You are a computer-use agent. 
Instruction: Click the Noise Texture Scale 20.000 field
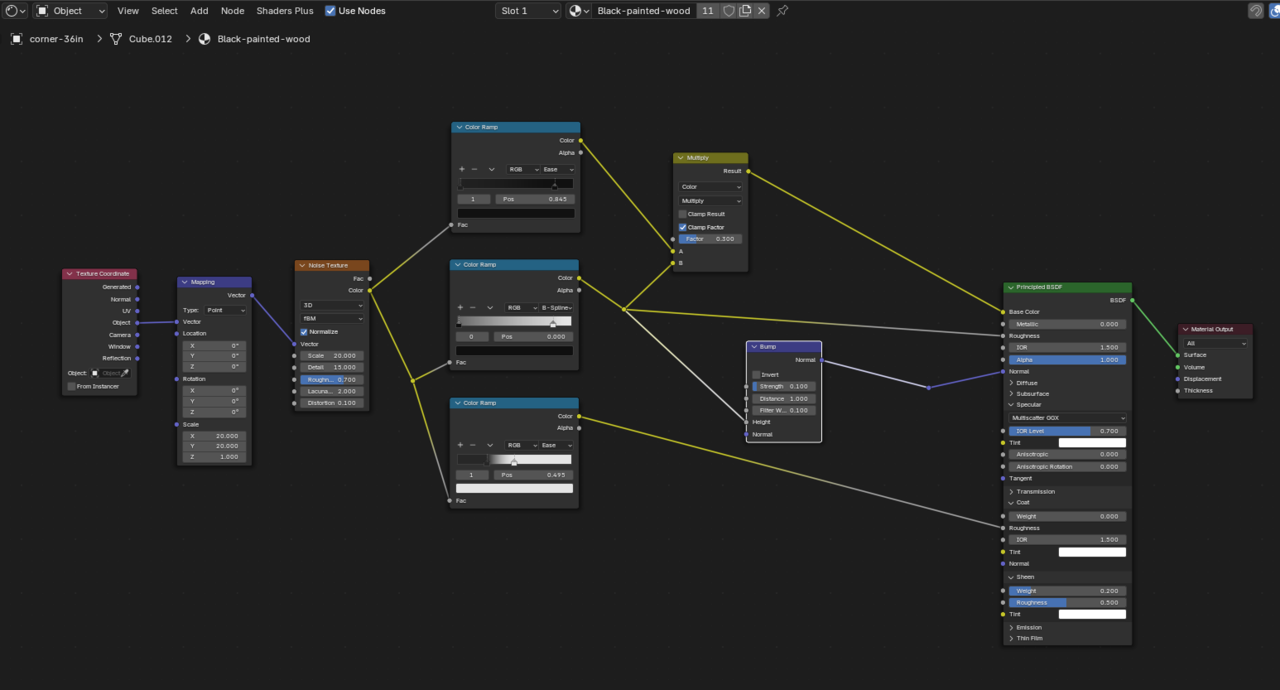332,356
